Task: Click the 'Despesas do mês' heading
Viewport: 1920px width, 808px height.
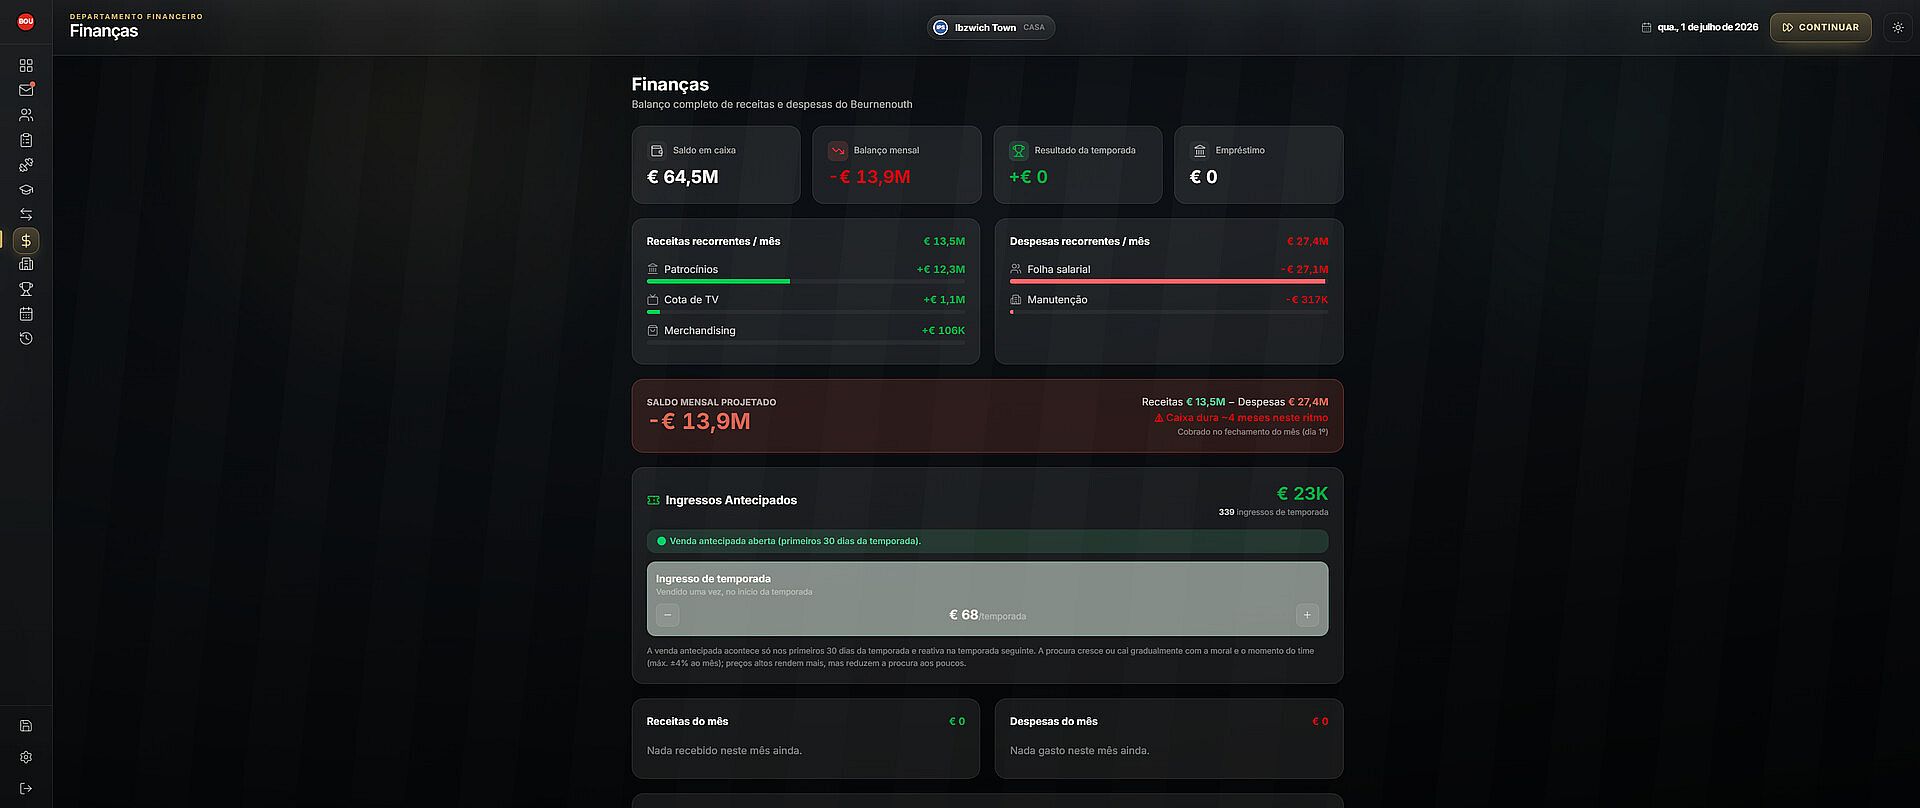Action: pyautogui.click(x=1053, y=722)
